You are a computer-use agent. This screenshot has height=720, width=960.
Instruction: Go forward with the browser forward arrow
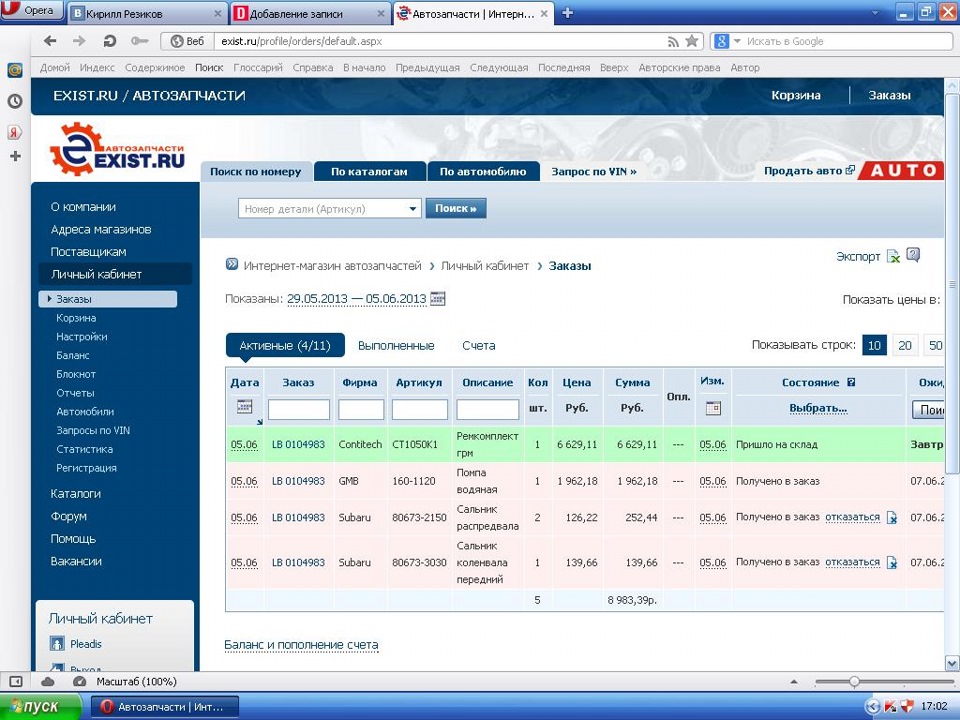(x=79, y=41)
